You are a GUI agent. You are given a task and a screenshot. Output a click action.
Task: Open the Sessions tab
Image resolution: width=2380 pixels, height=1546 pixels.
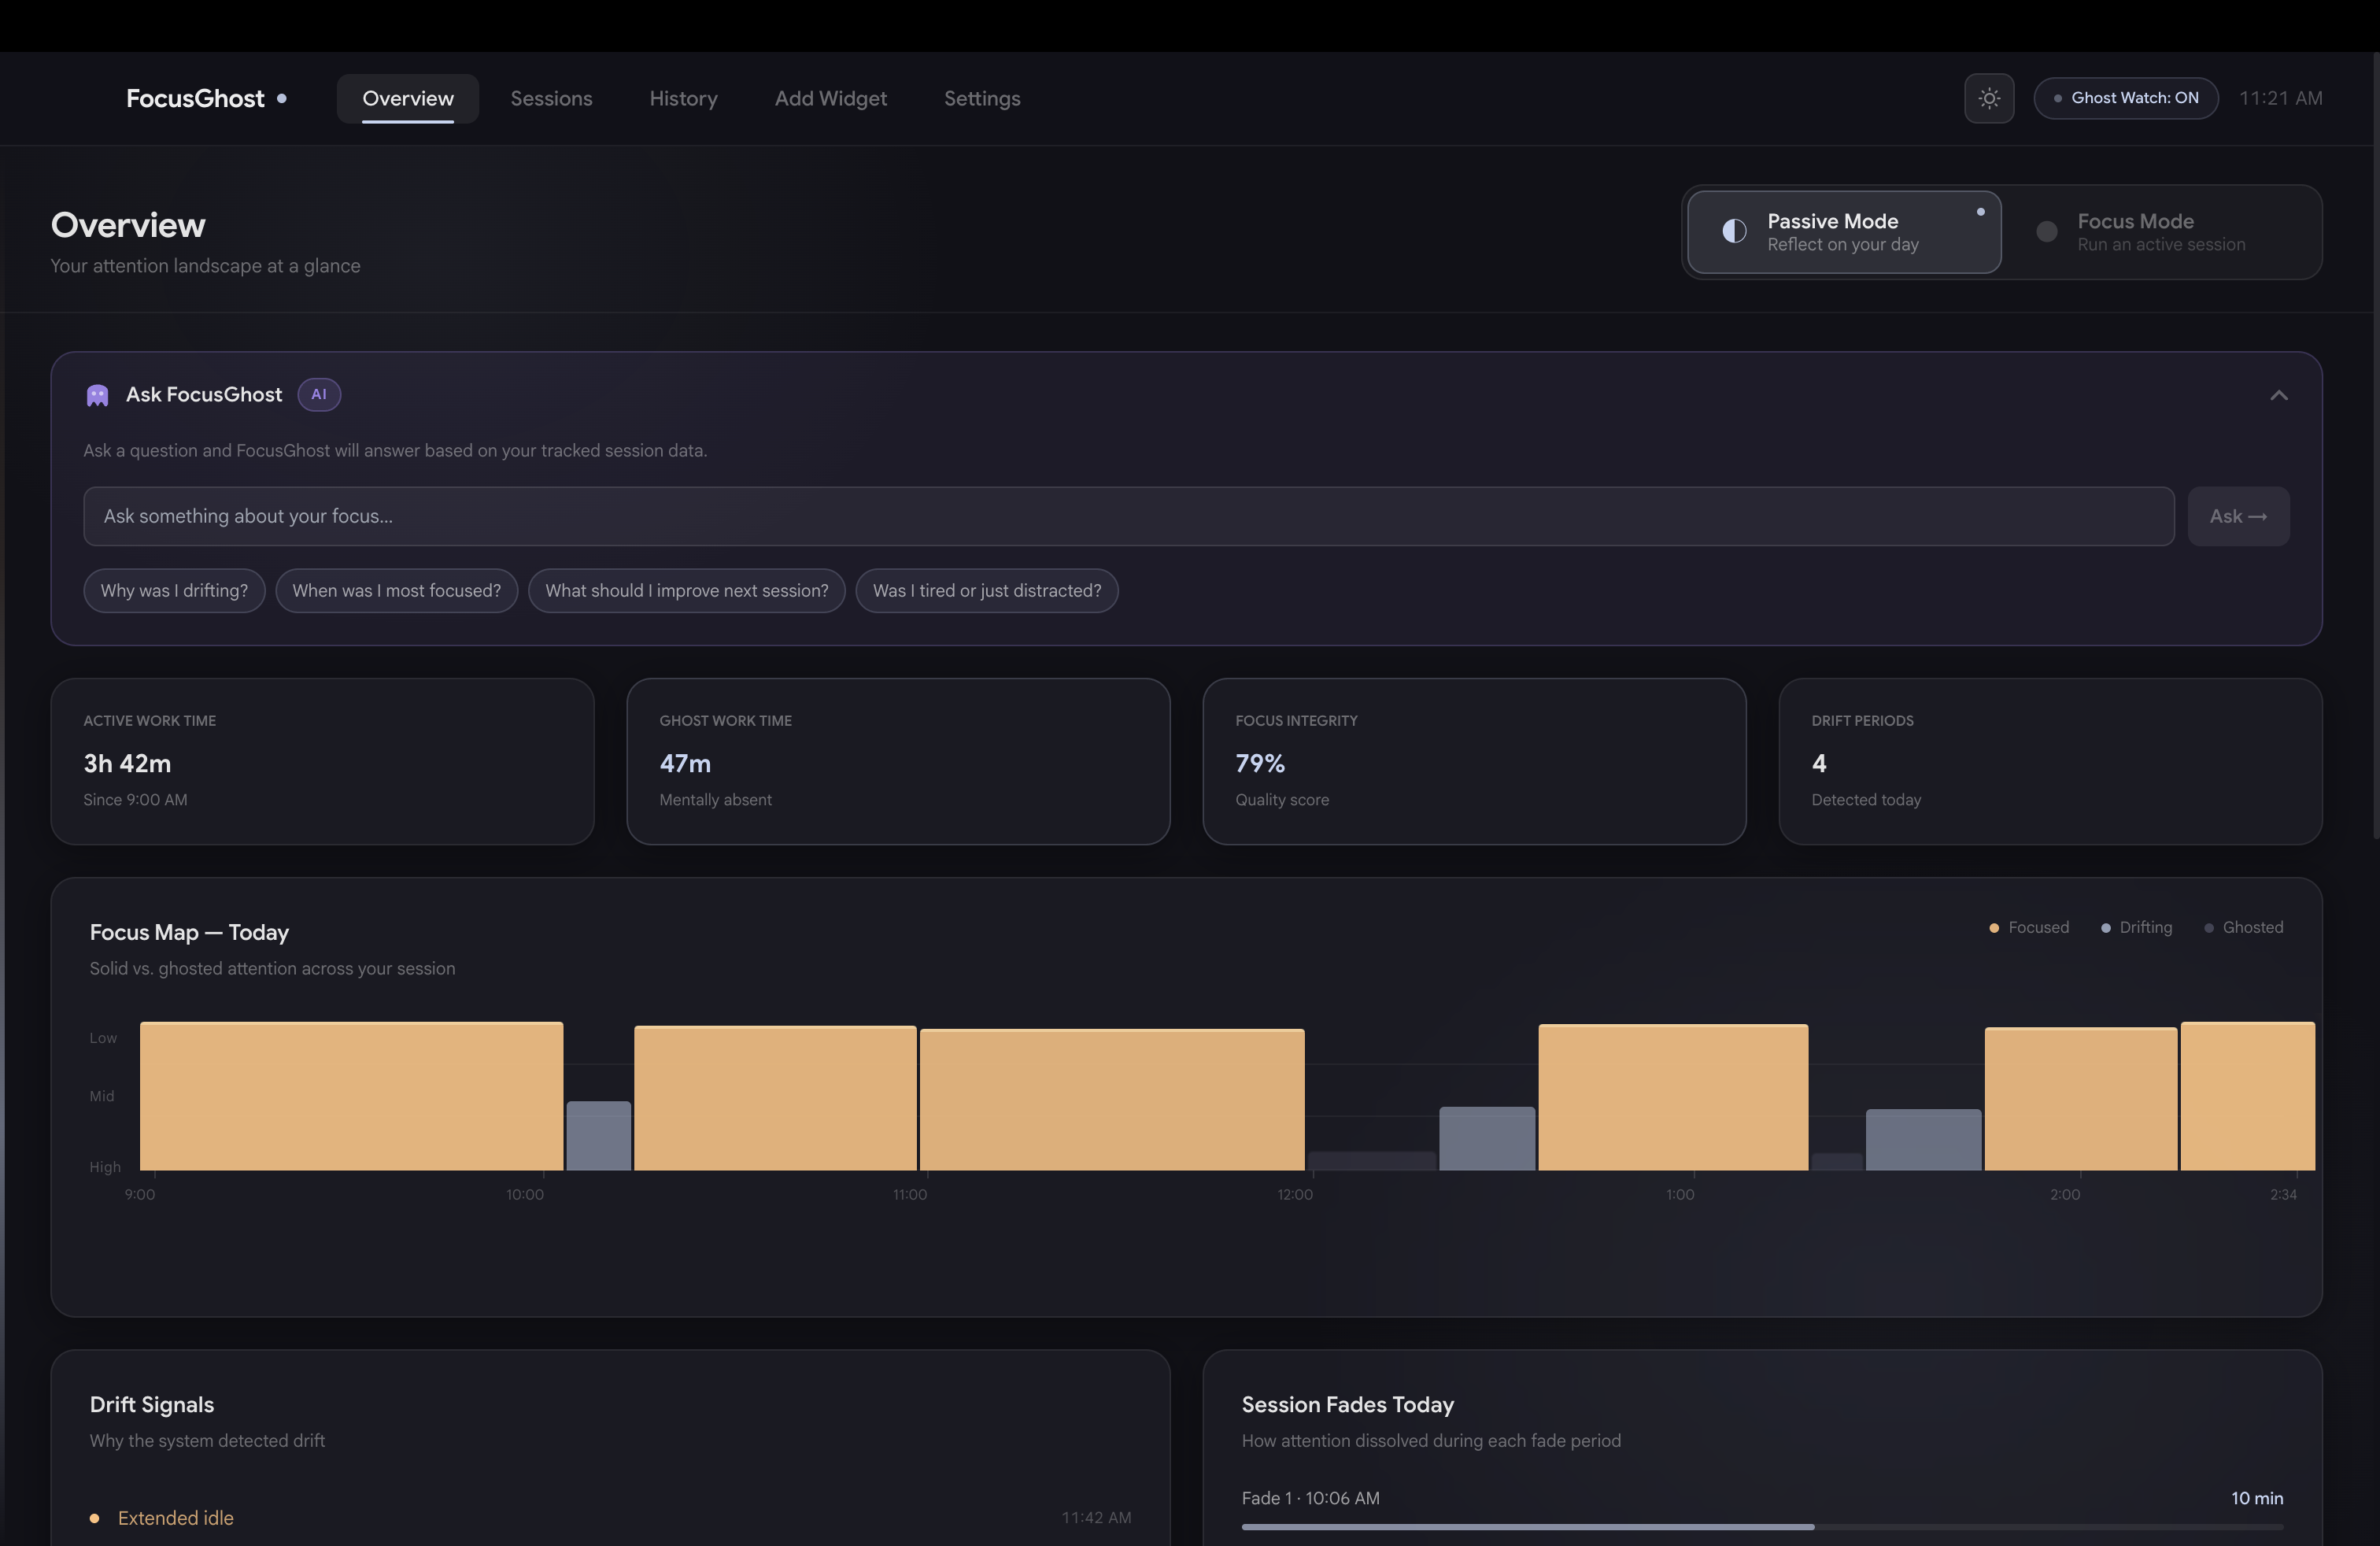551,98
